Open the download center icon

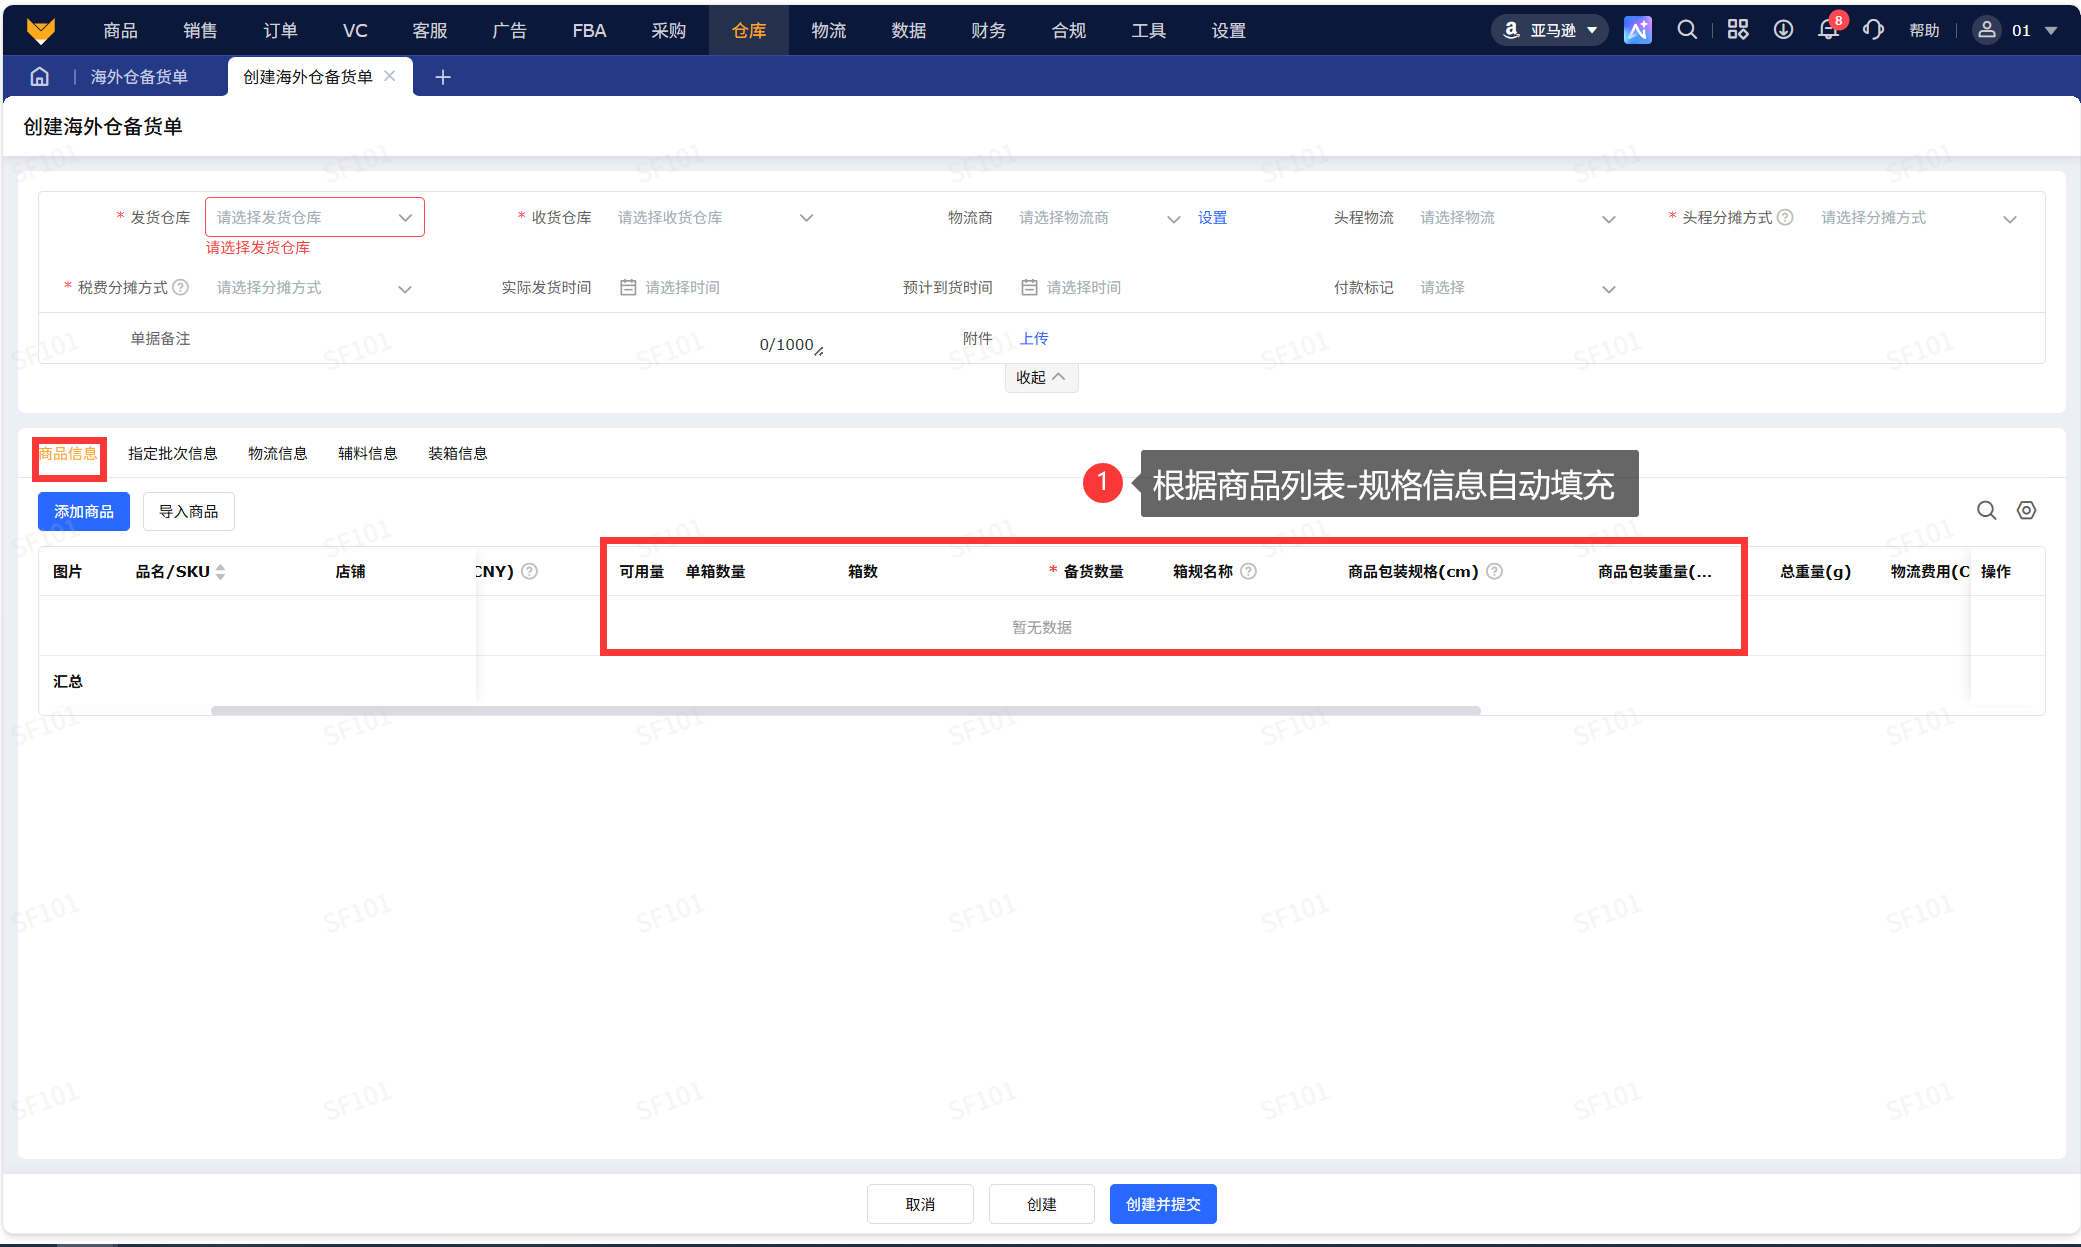pyautogui.click(x=1783, y=30)
